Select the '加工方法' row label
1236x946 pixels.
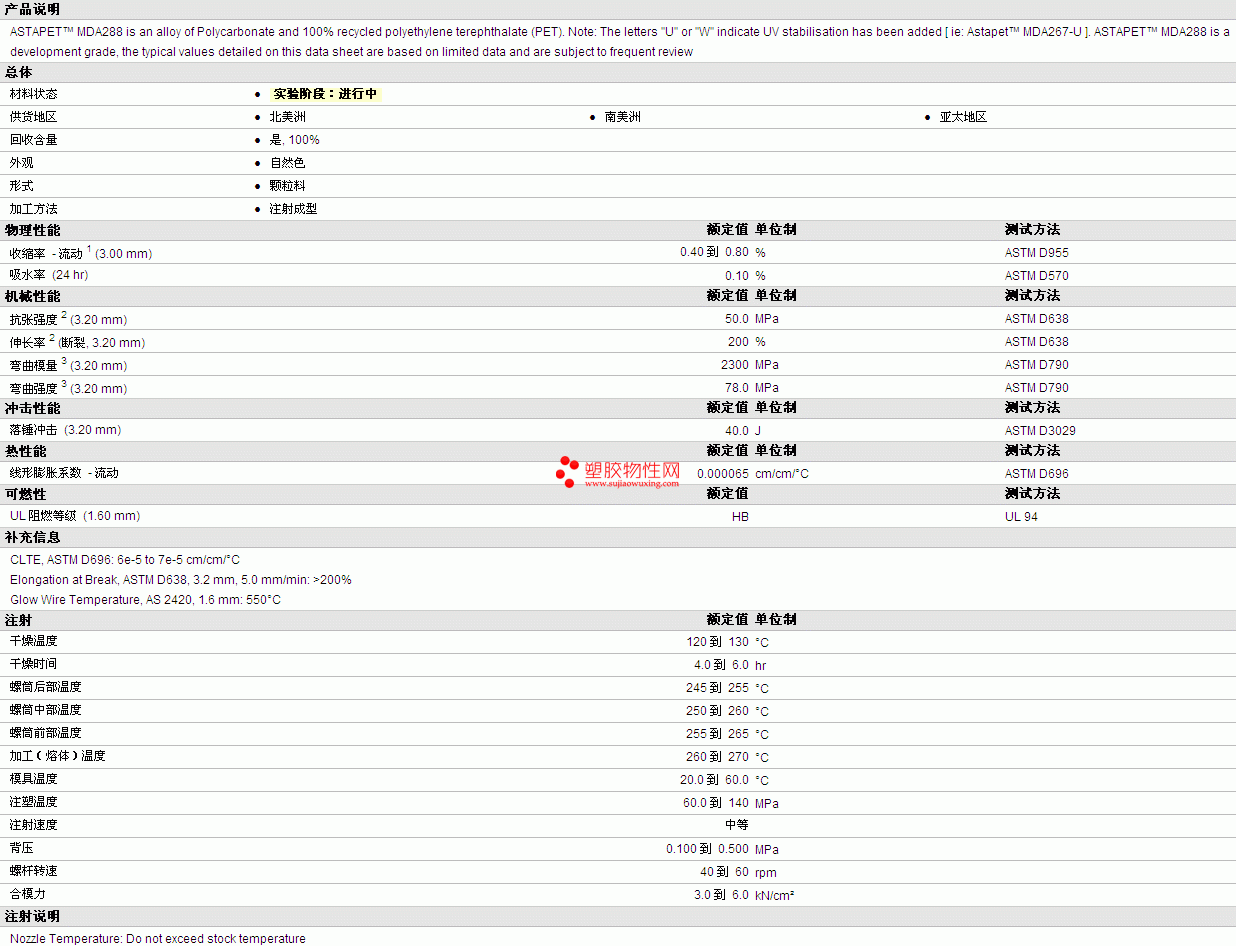coord(33,209)
